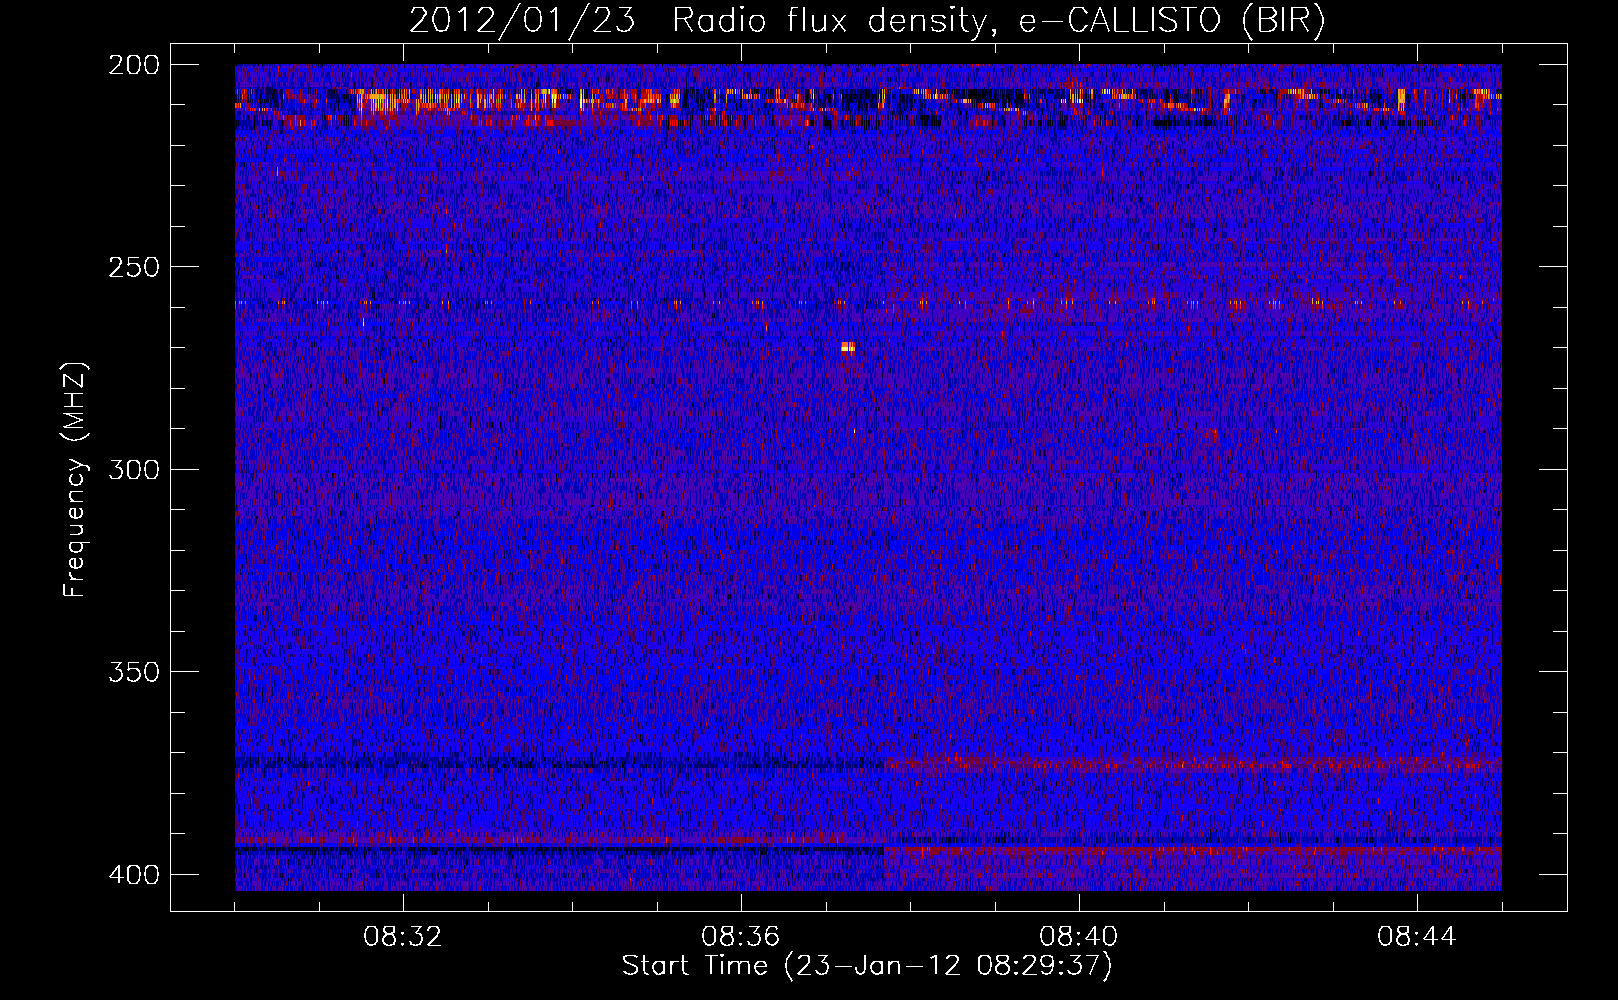The width and height of the screenshot is (1618, 1000).
Task: Click the plot title '2012/01/23 Radio flux density, e-CALLISTO (BIR)'
Action: 867,21
